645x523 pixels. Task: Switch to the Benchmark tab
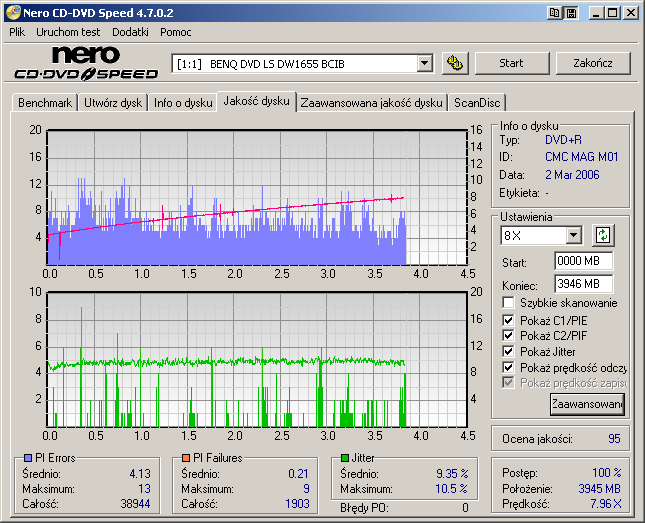click(x=45, y=102)
